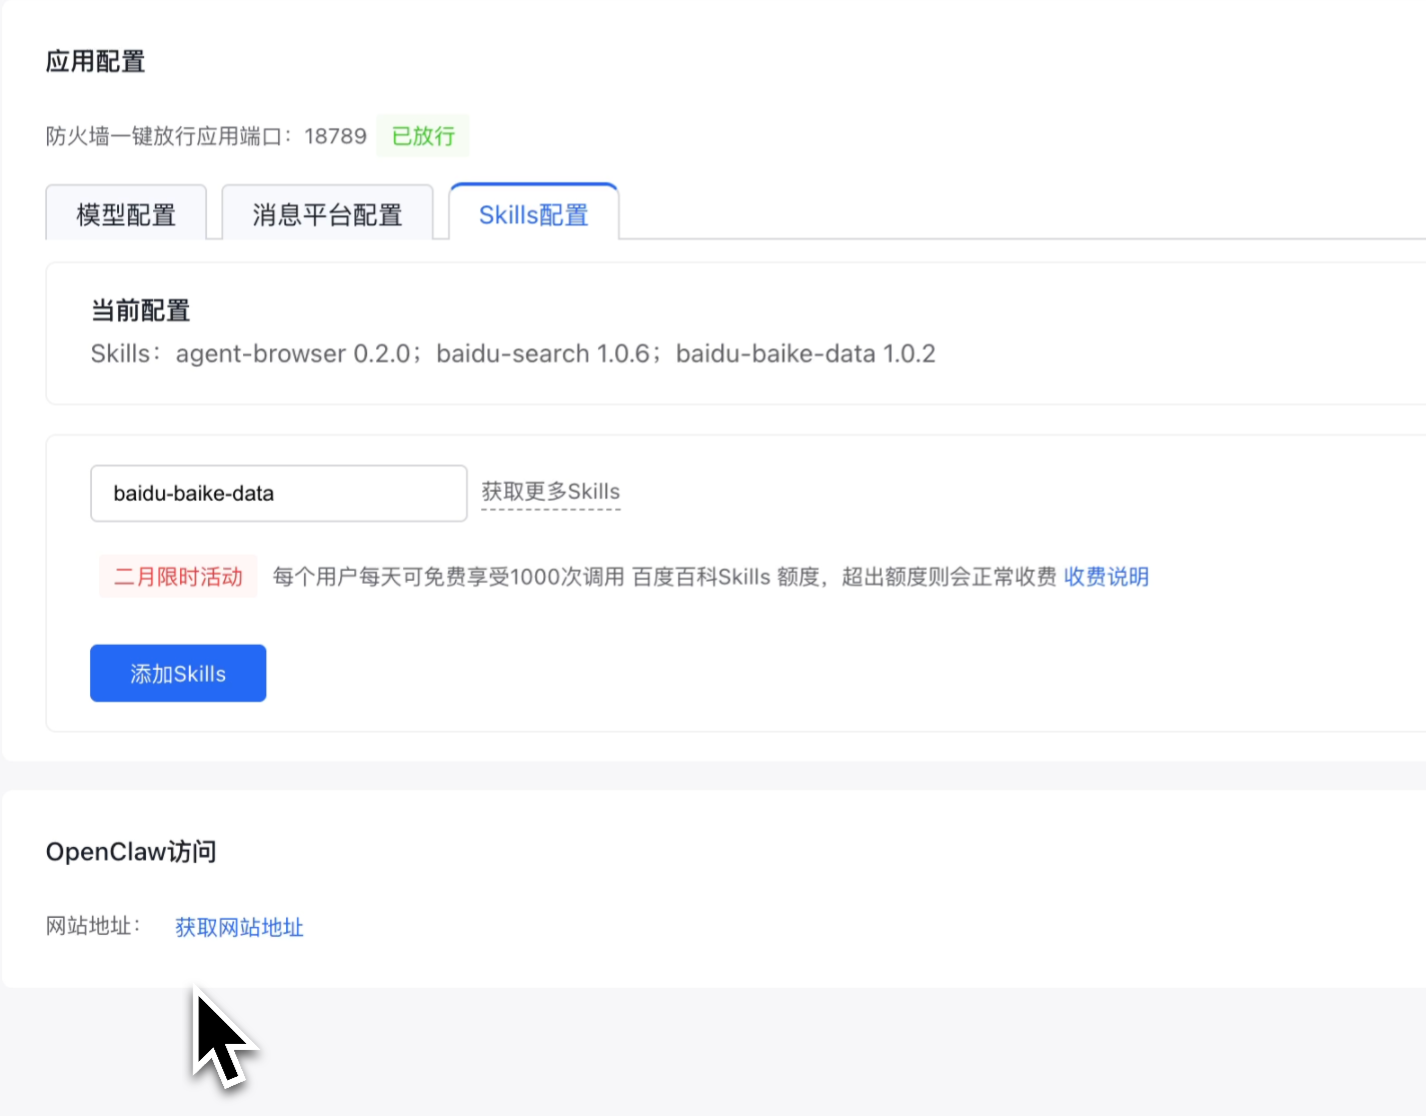Viewport: 1426px width, 1116px height.
Task: Switch to the 模型配置 tab
Action: 126,213
